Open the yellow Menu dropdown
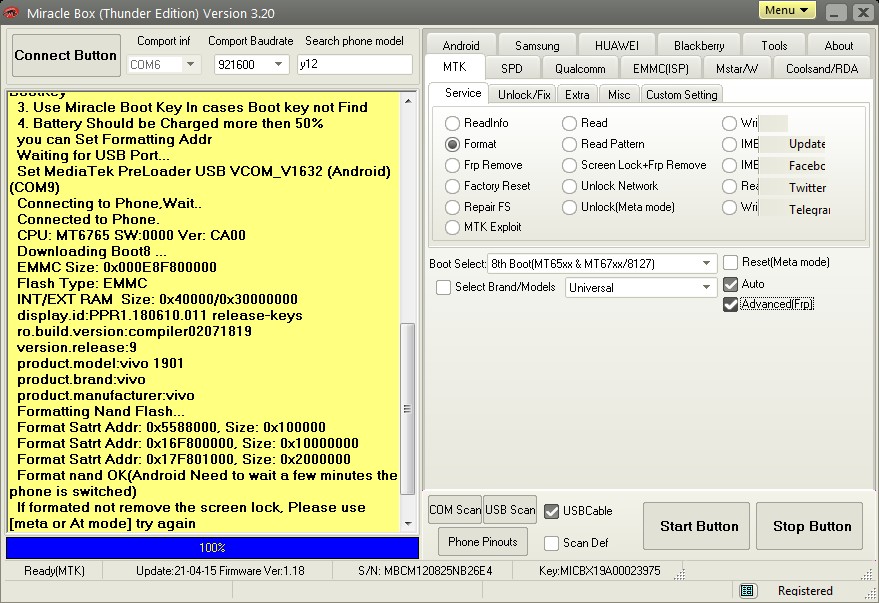879x603 pixels. (x=787, y=10)
